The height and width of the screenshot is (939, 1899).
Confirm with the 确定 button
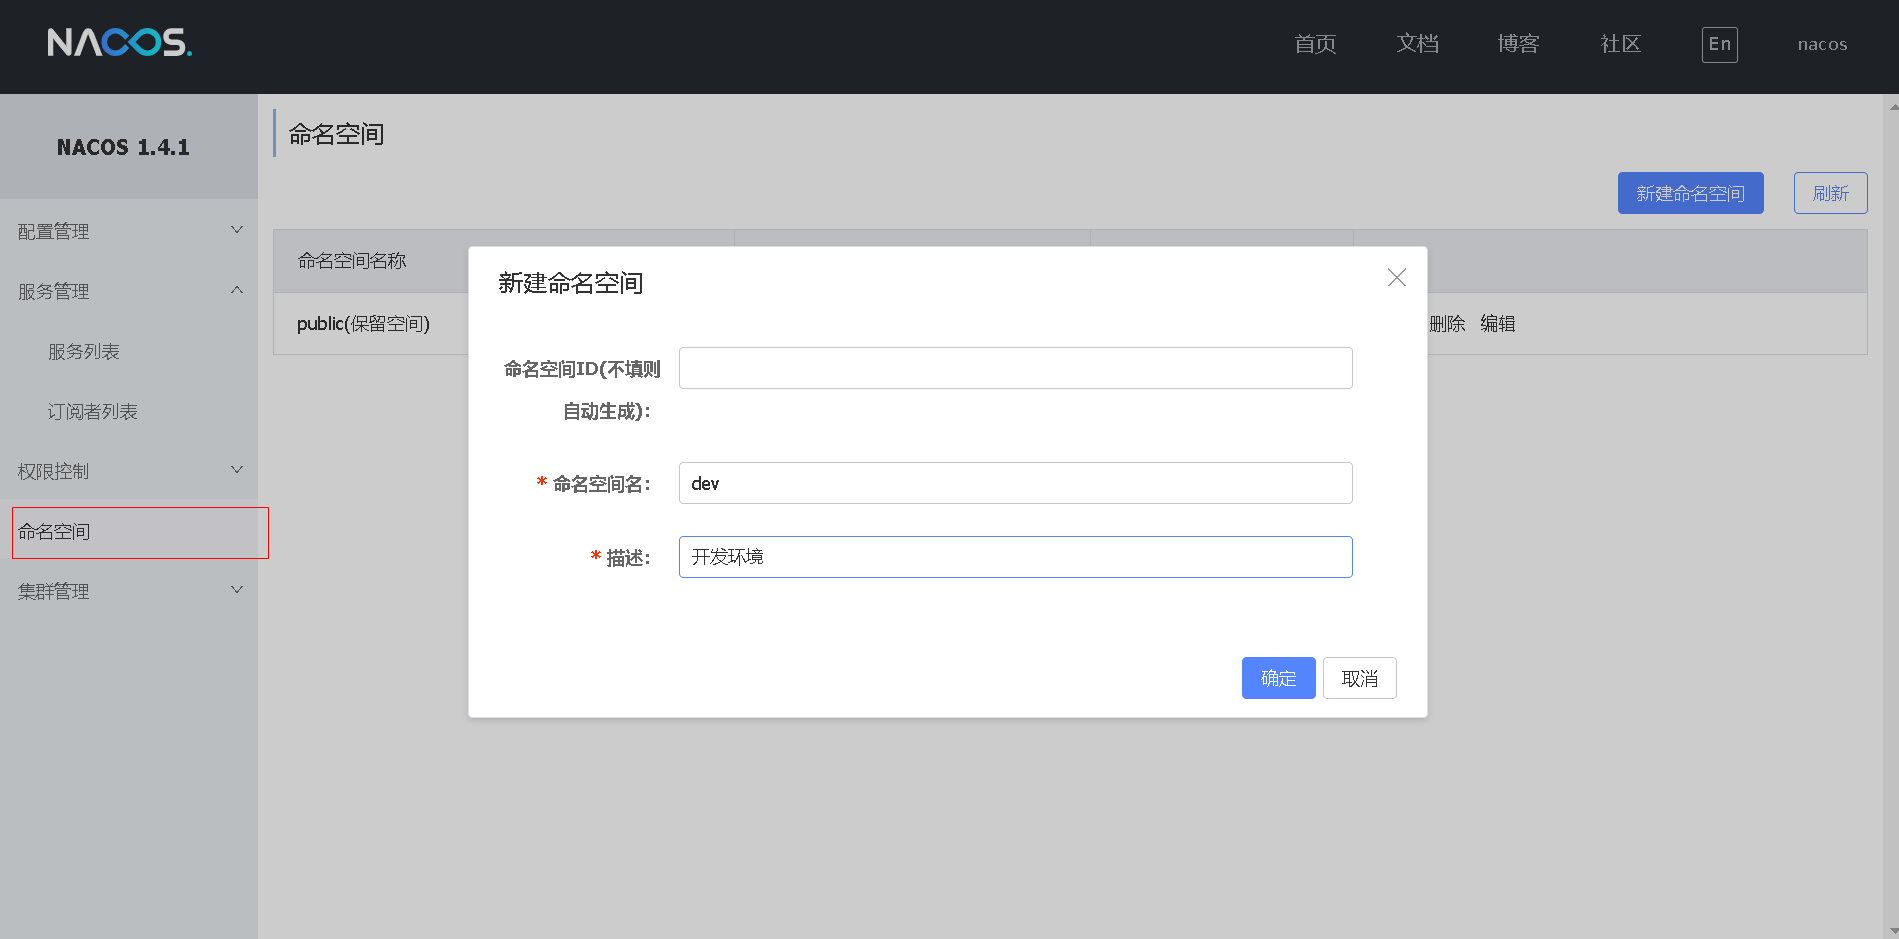(1278, 678)
